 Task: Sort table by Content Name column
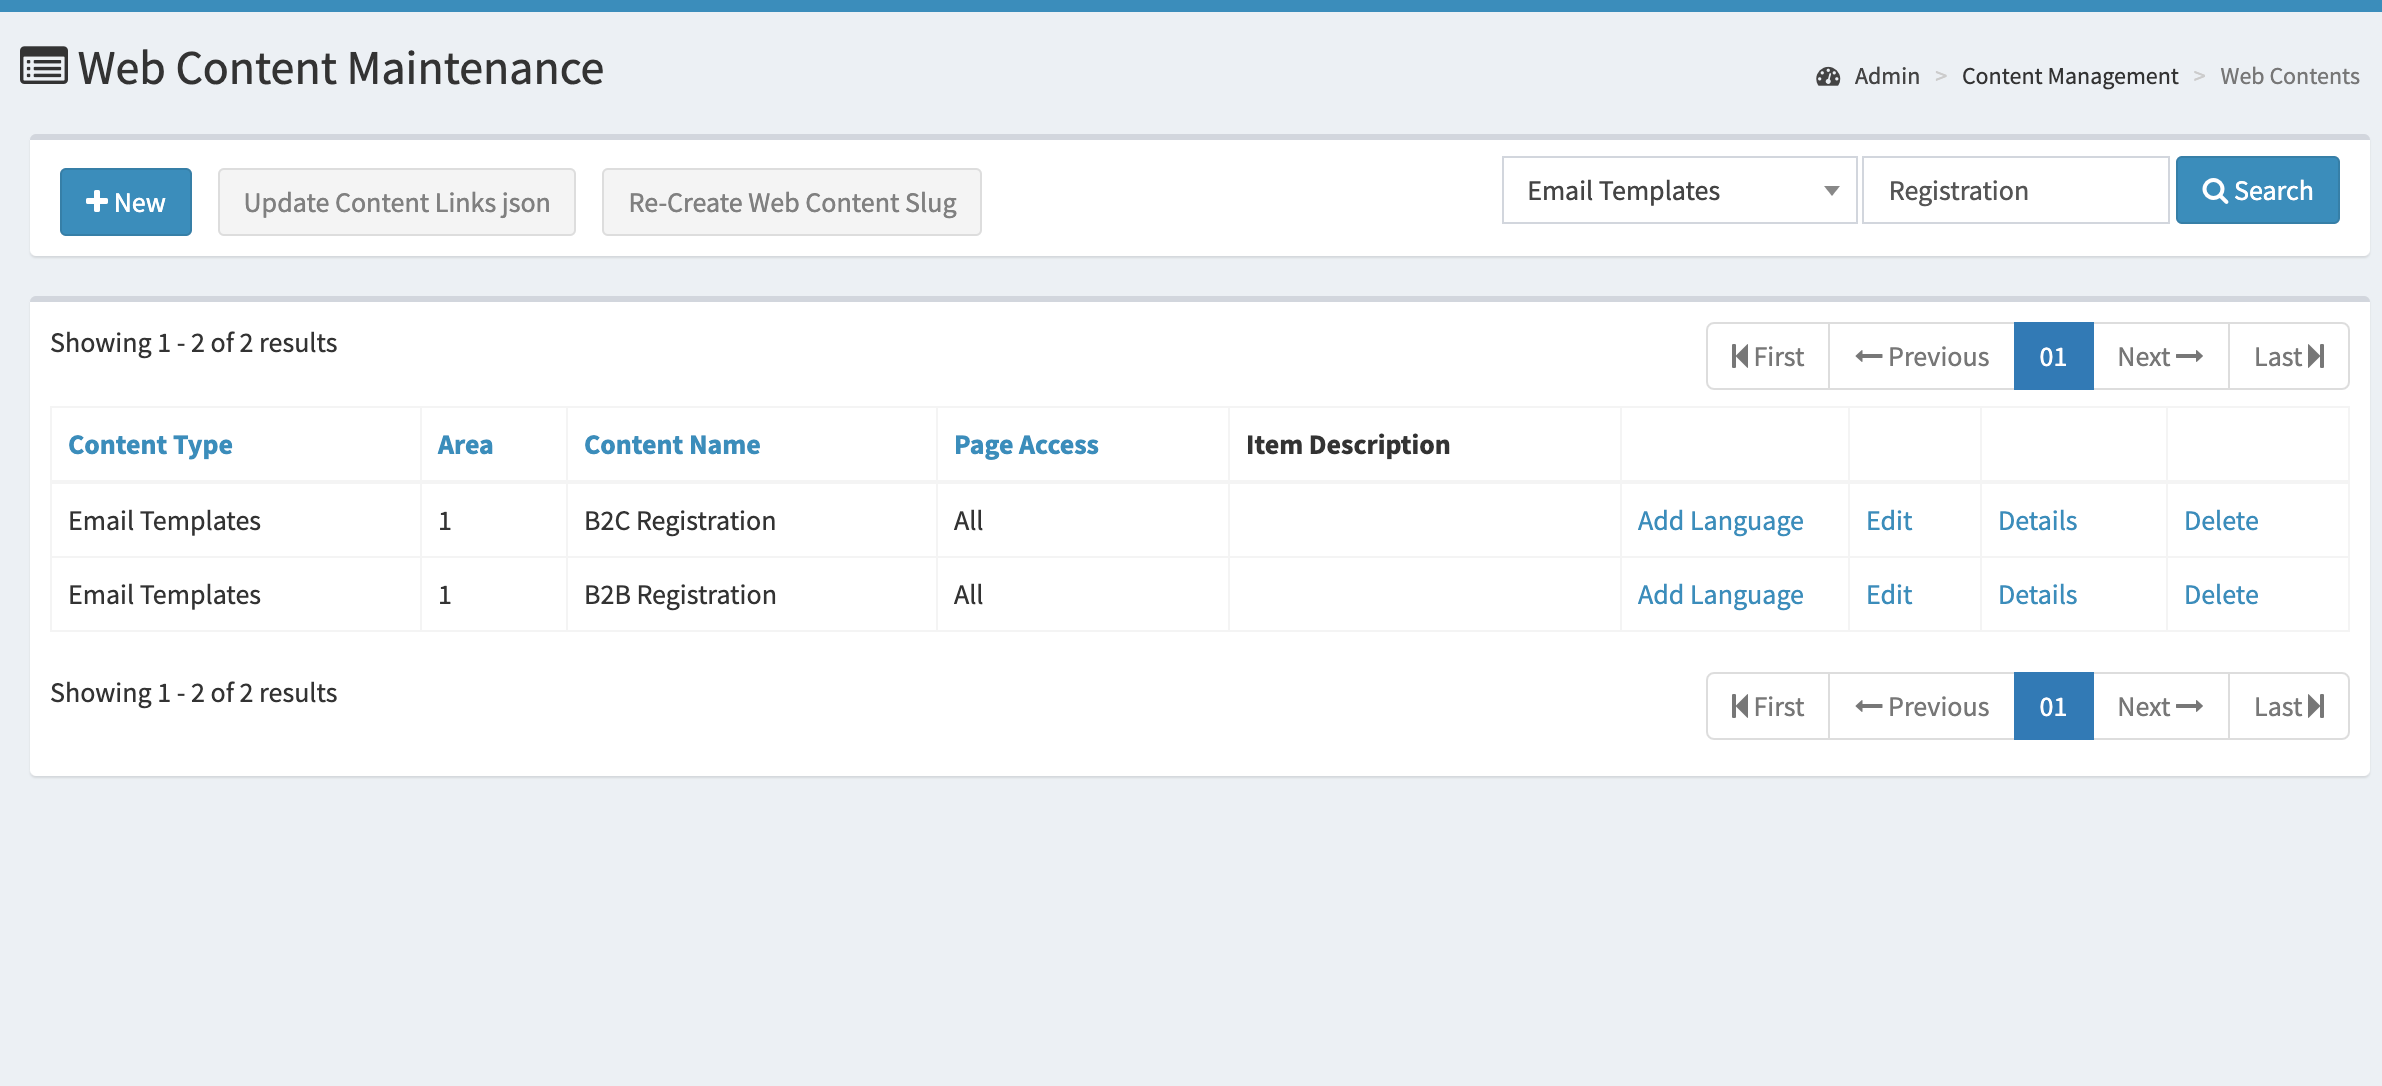tap(672, 445)
